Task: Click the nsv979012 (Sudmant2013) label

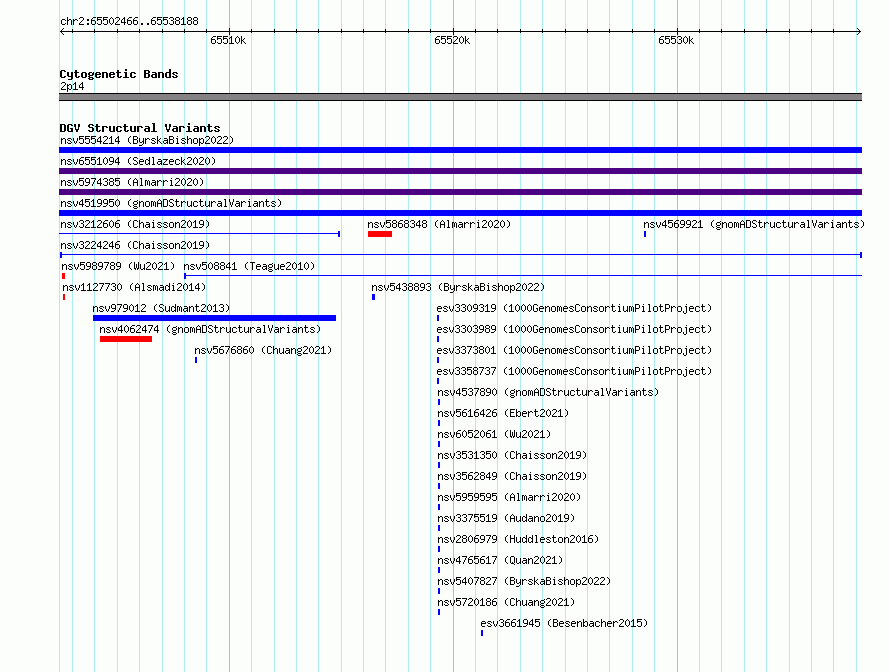Action: (x=161, y=308)
